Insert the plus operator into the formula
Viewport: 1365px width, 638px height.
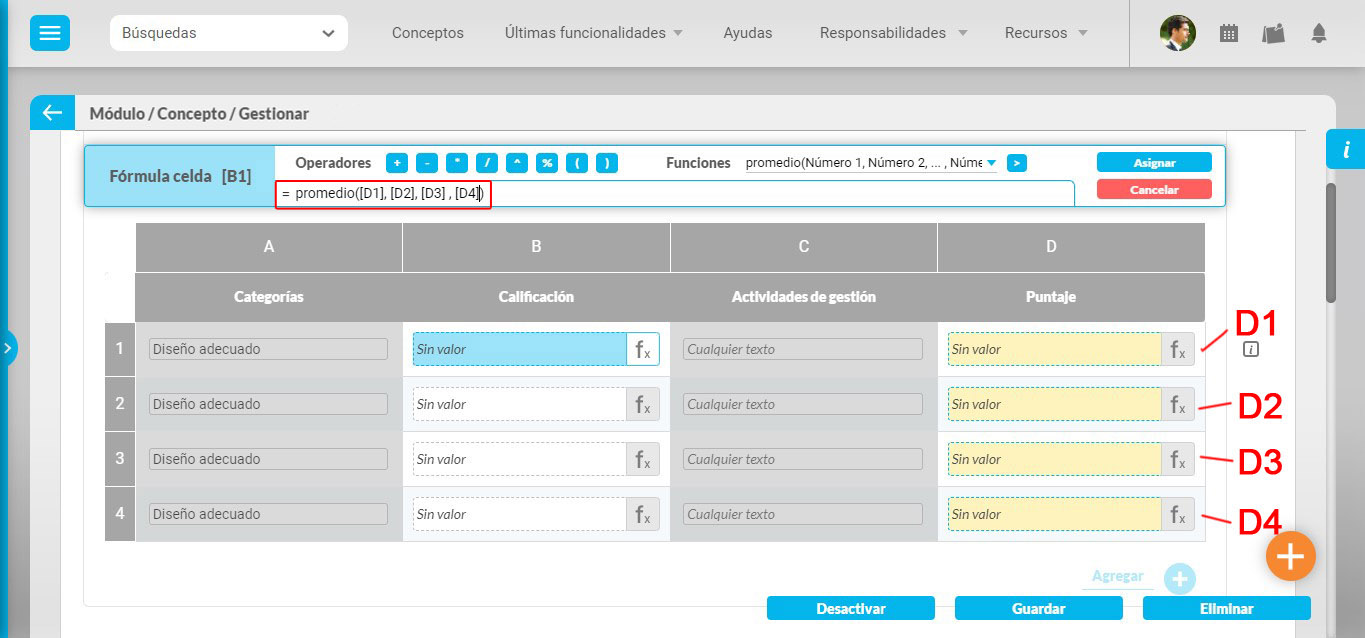397,163
